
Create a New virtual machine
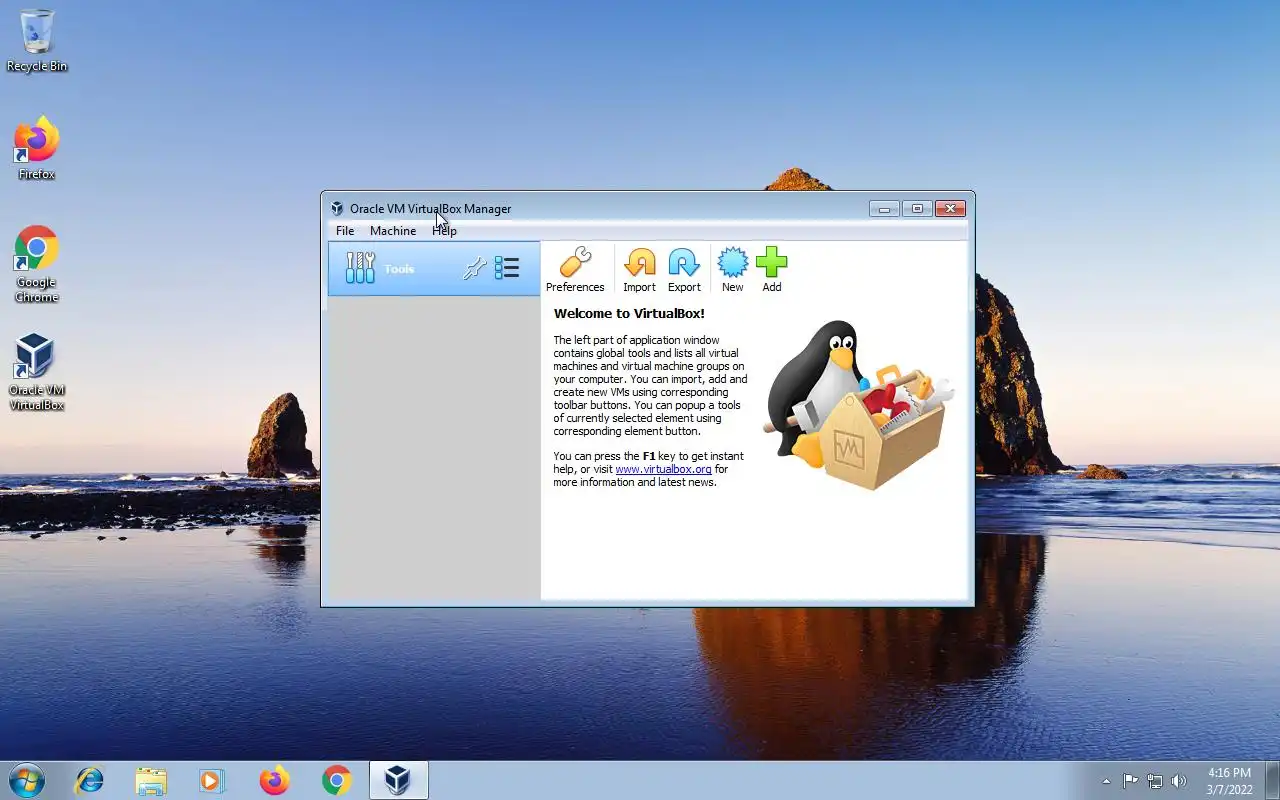click(733, 270)
